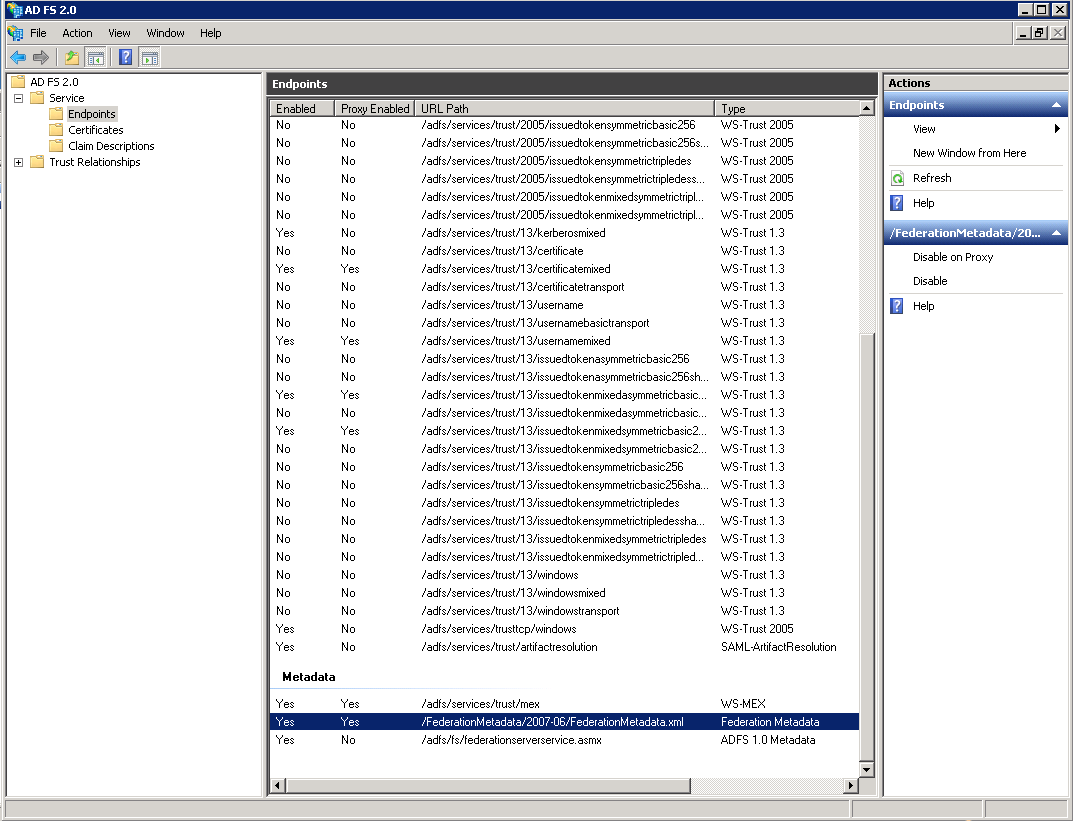
Task: Click the vertical scrollbar down arrow
Action: click(x=867, y=769)
